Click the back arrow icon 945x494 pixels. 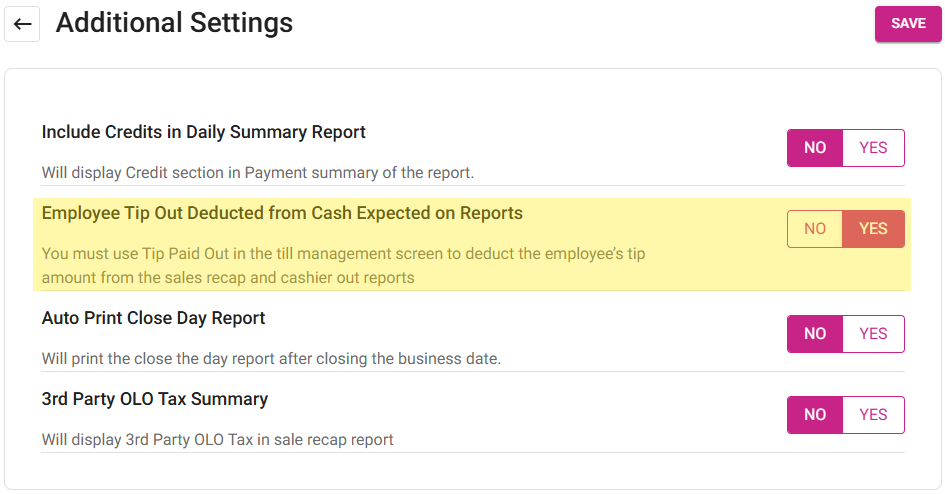[x=22, y=24]
